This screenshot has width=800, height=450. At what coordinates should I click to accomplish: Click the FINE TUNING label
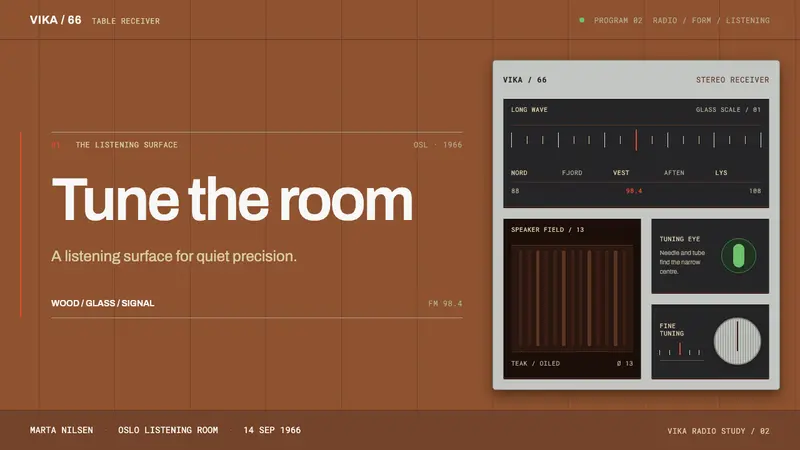pos(671,330)
